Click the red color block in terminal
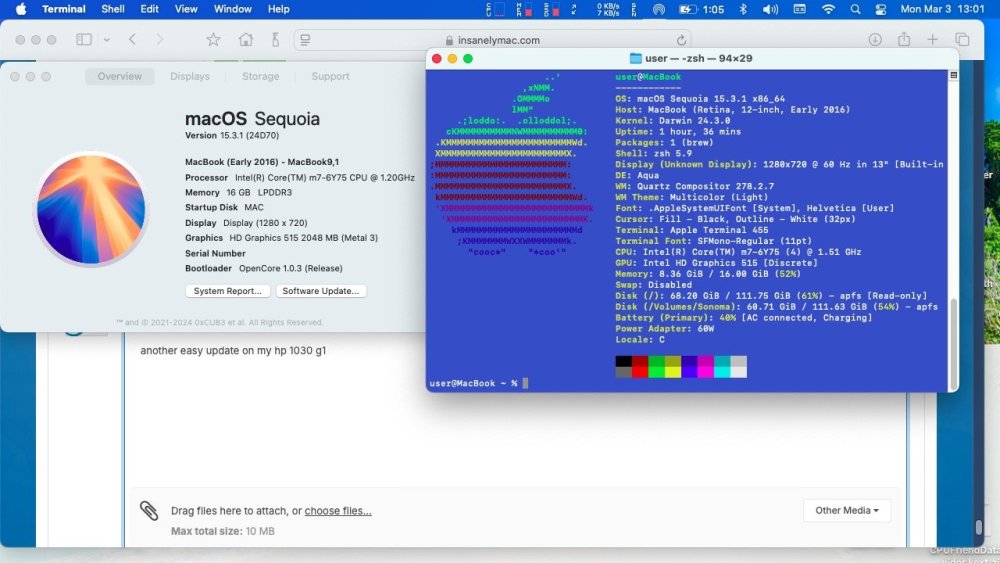Viewport: 1000px width, 563px height. coord(640,372)
